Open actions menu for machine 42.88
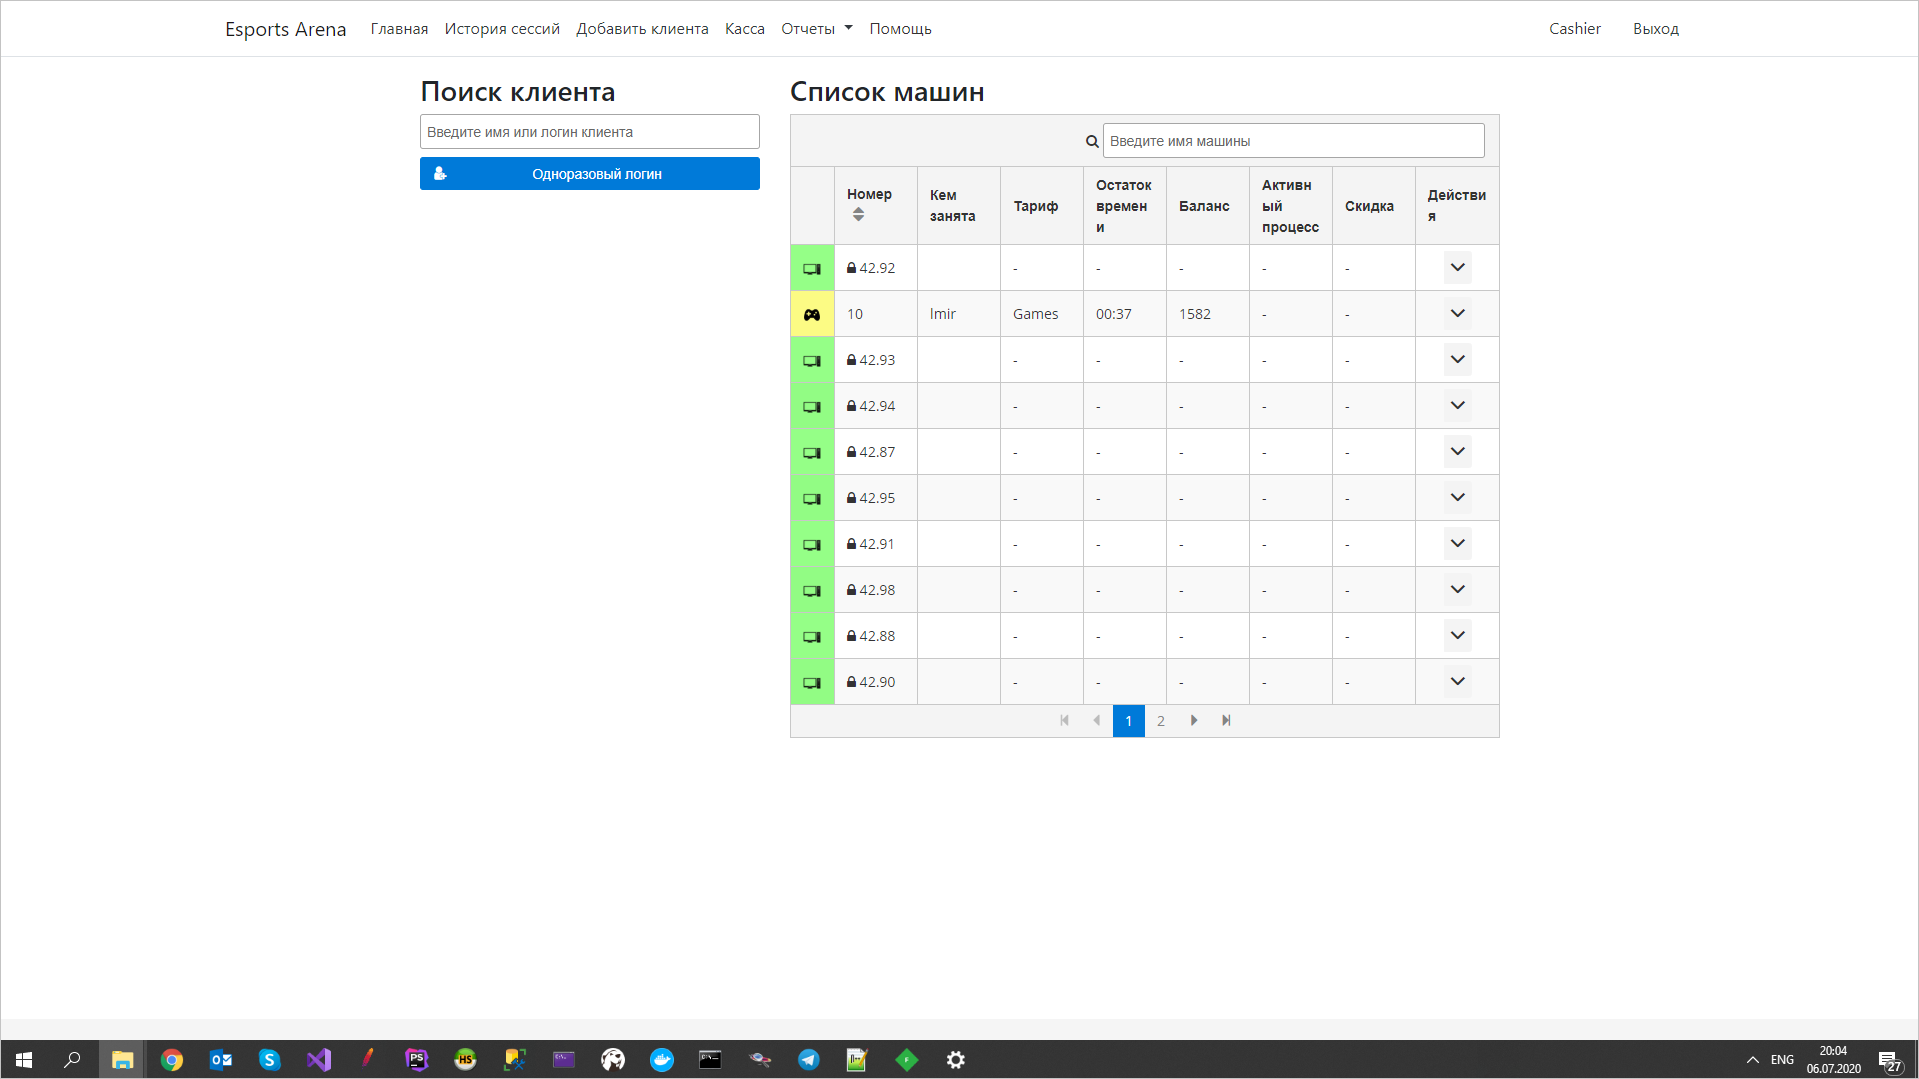Image resolution: width=1919 pixels, height=1079 pixels. (1457, 636)
